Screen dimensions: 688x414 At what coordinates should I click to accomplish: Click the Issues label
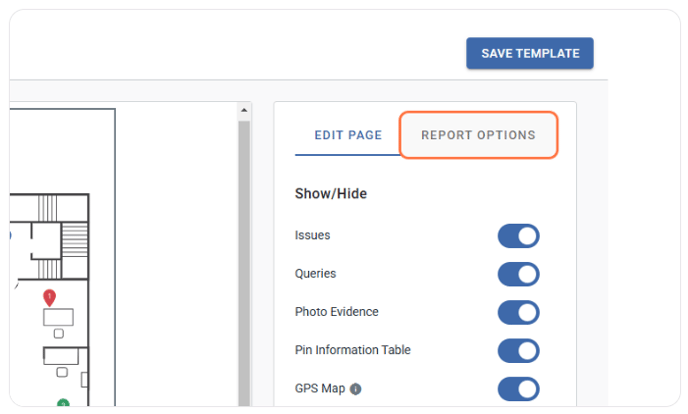[312, 235]
